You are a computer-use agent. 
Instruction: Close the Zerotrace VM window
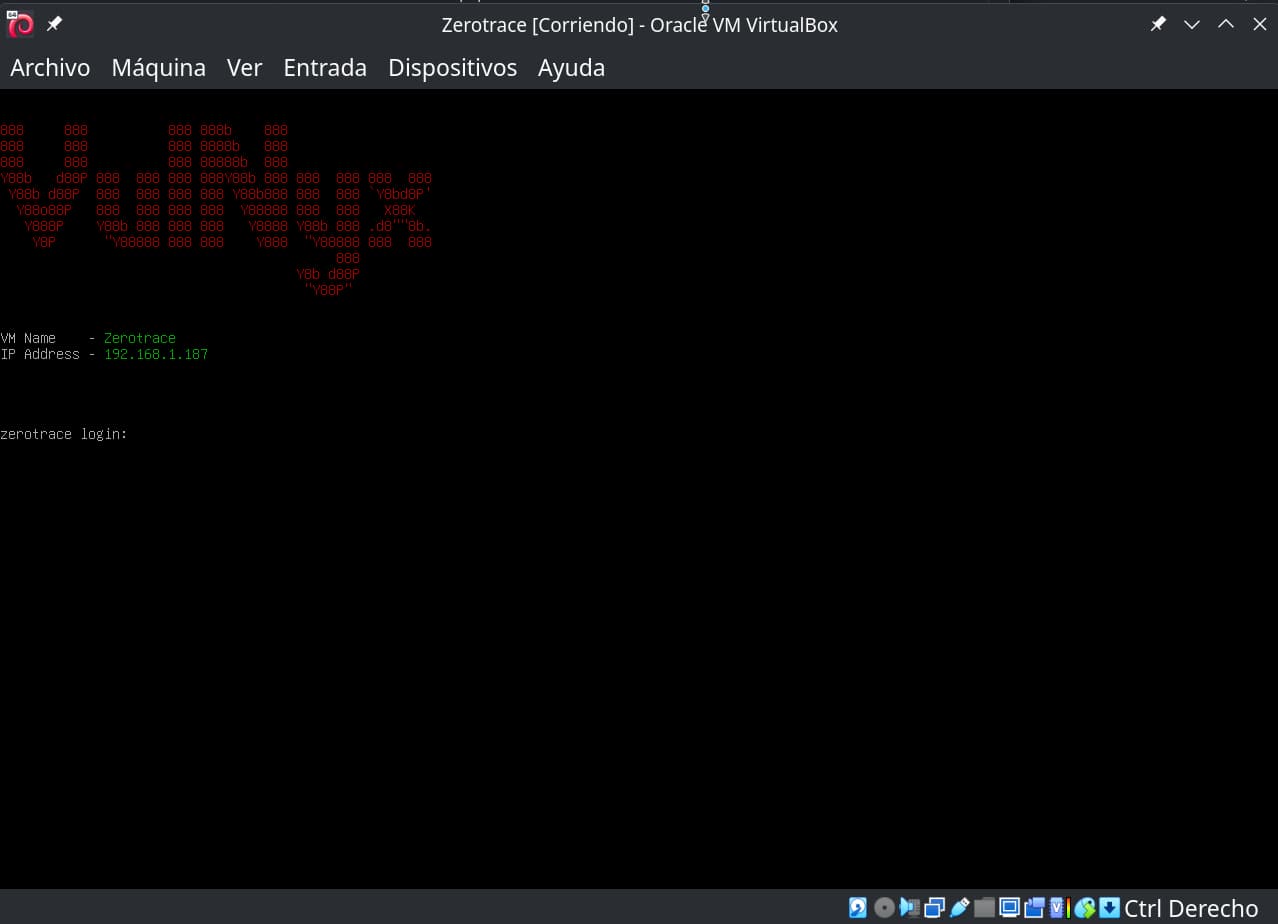click(1260, 24)
